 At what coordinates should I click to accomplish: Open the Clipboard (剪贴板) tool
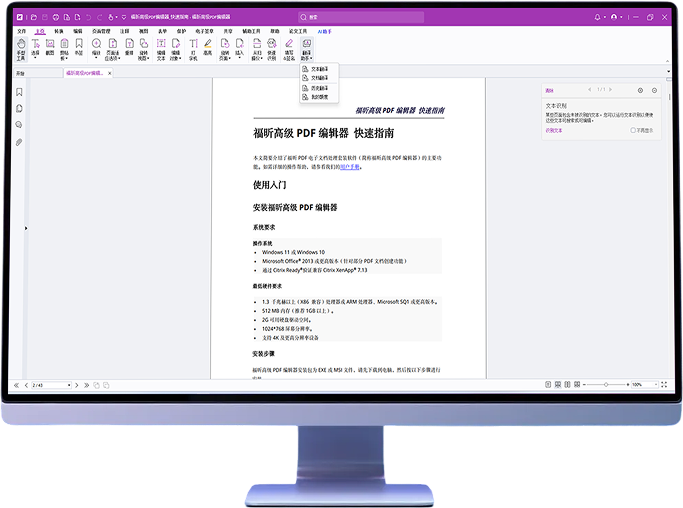(64, 48)
